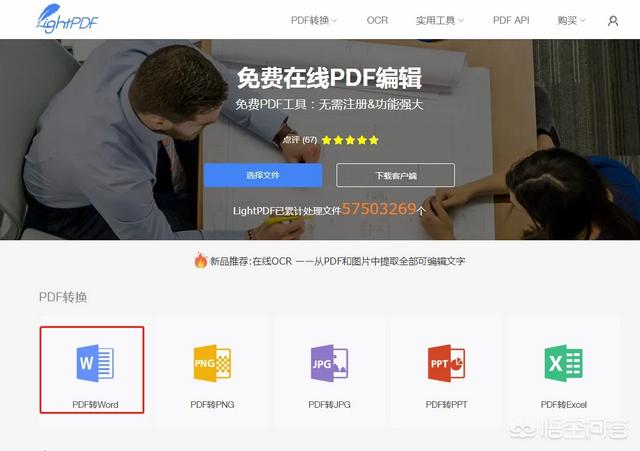Click the 下载客户端 button
This screenshot has width=640, height=451.
(396, 176)
